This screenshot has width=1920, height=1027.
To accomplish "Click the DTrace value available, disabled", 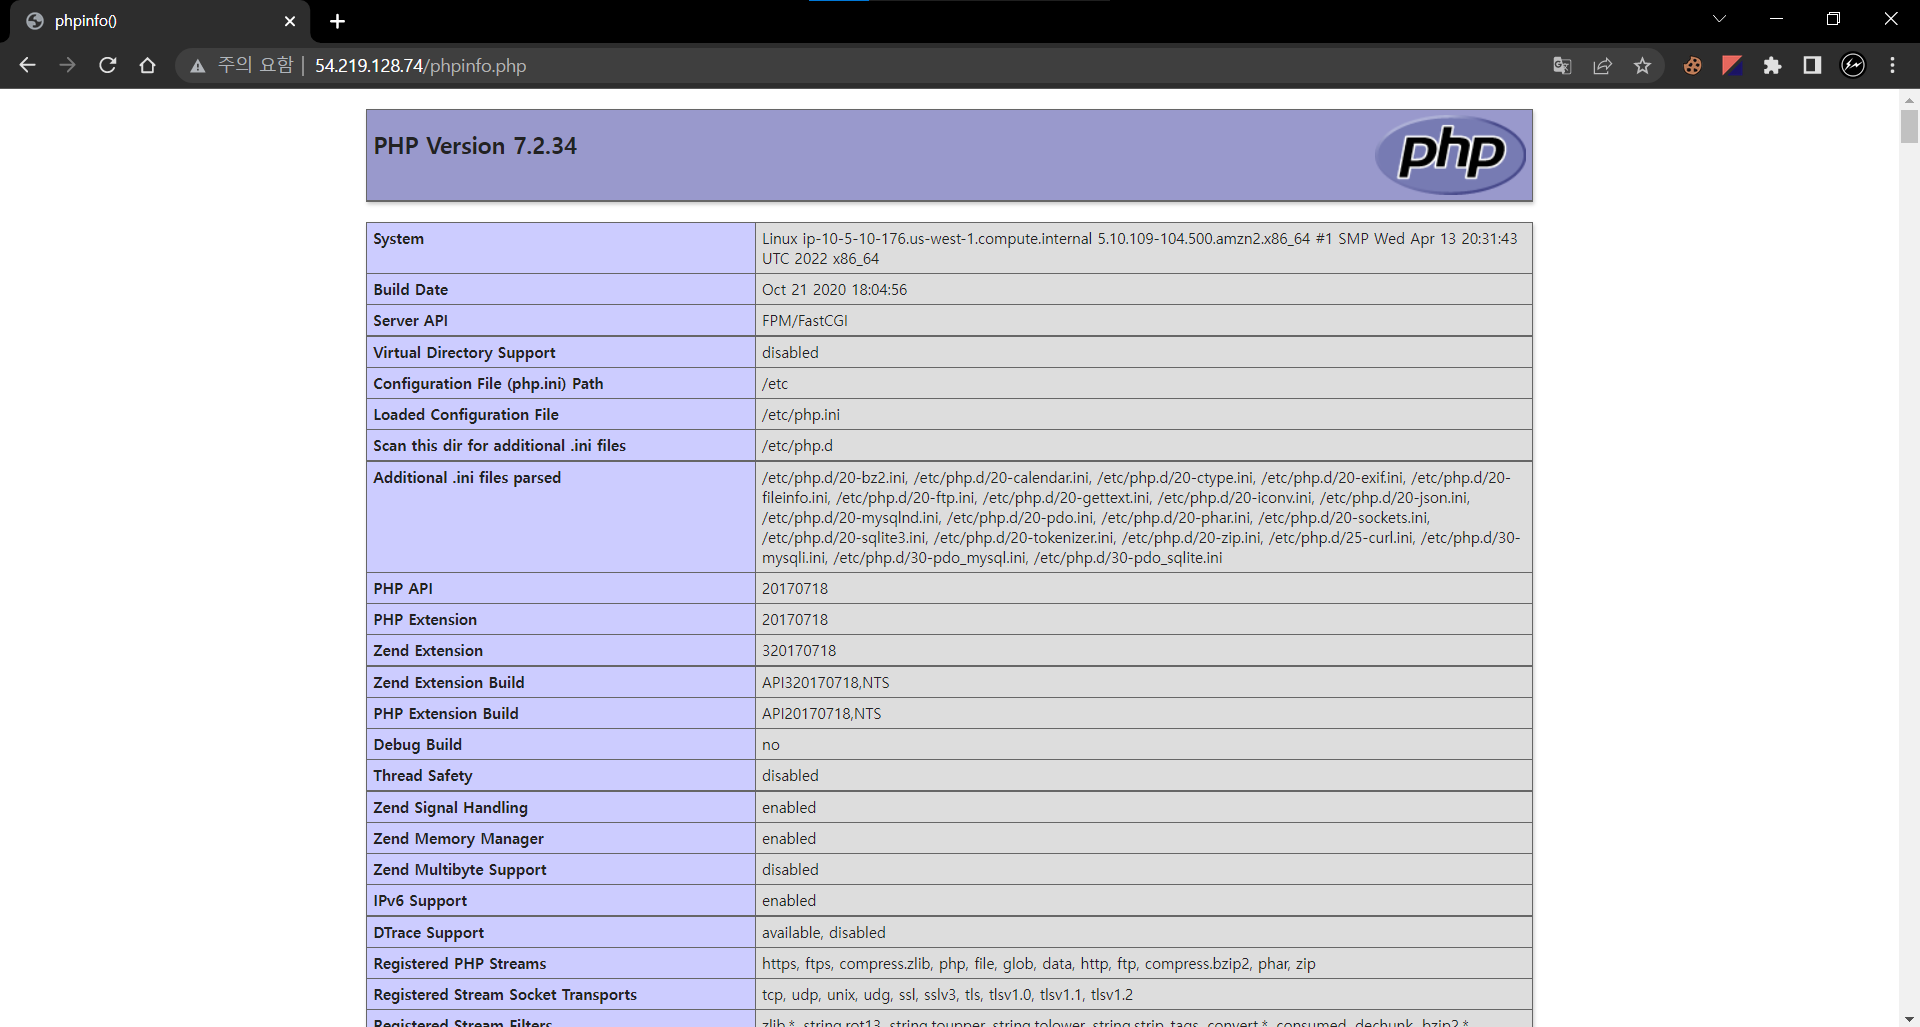I will pos(824,933).
